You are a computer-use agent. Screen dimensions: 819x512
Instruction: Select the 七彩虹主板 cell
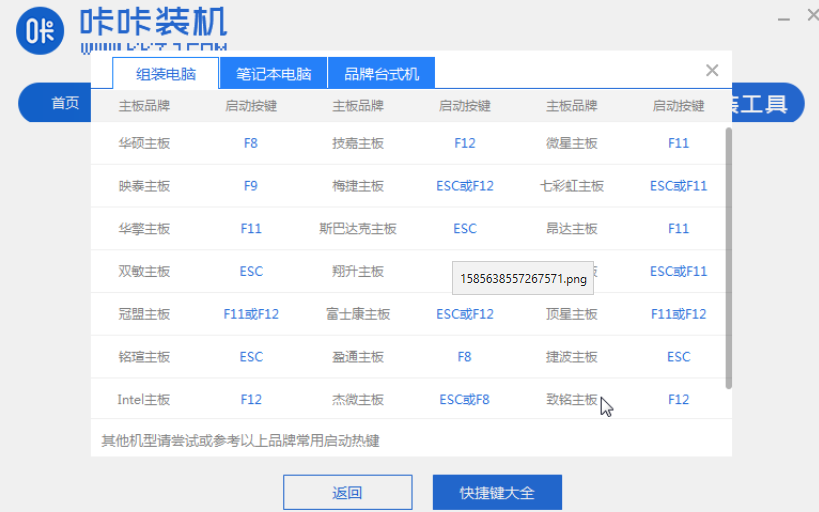[x=571, y=186]
